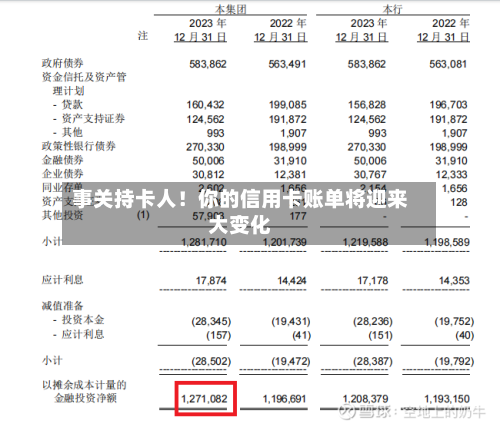Select the value 128 in the 本行 2022 column
500x427 pixels.
click(459, 202)
